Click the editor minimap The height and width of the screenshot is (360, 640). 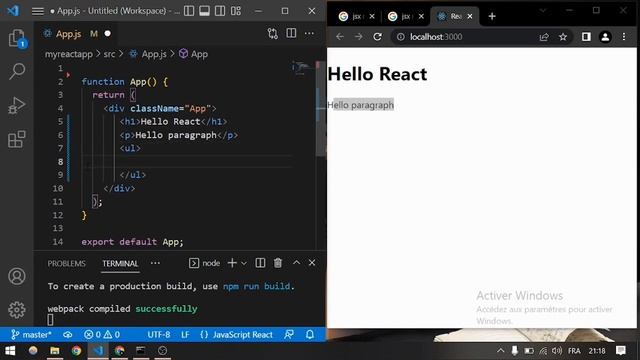(x=301, y=69)
